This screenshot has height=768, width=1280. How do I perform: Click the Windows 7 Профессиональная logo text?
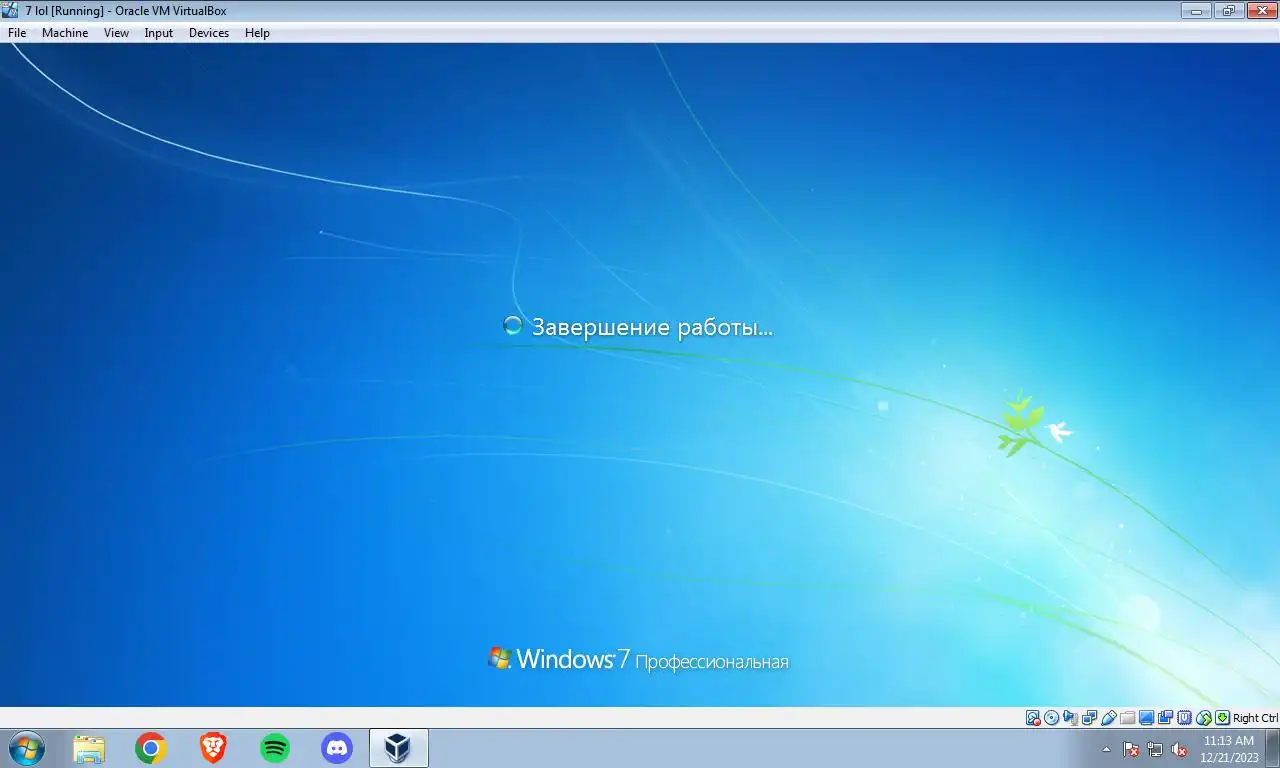tap(638, 659)
